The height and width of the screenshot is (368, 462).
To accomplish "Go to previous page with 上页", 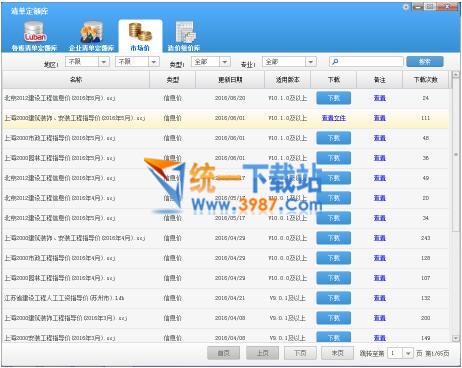I will [262, 353].
